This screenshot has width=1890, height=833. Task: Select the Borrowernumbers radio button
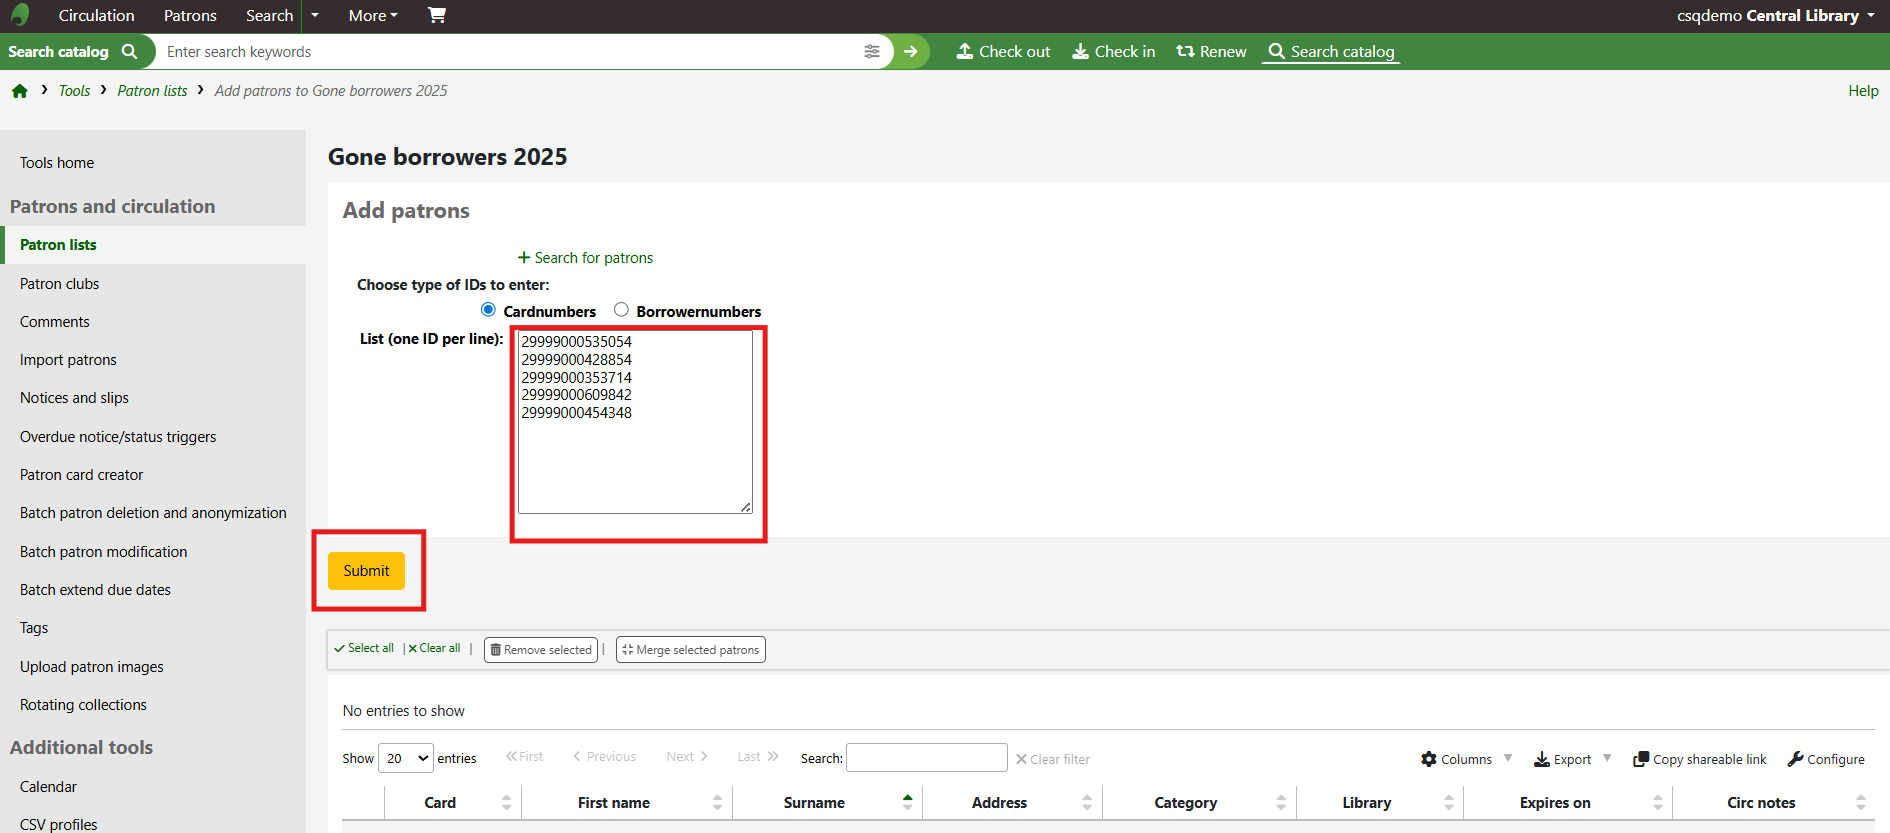pyautogui.click(x=621, y=310)
